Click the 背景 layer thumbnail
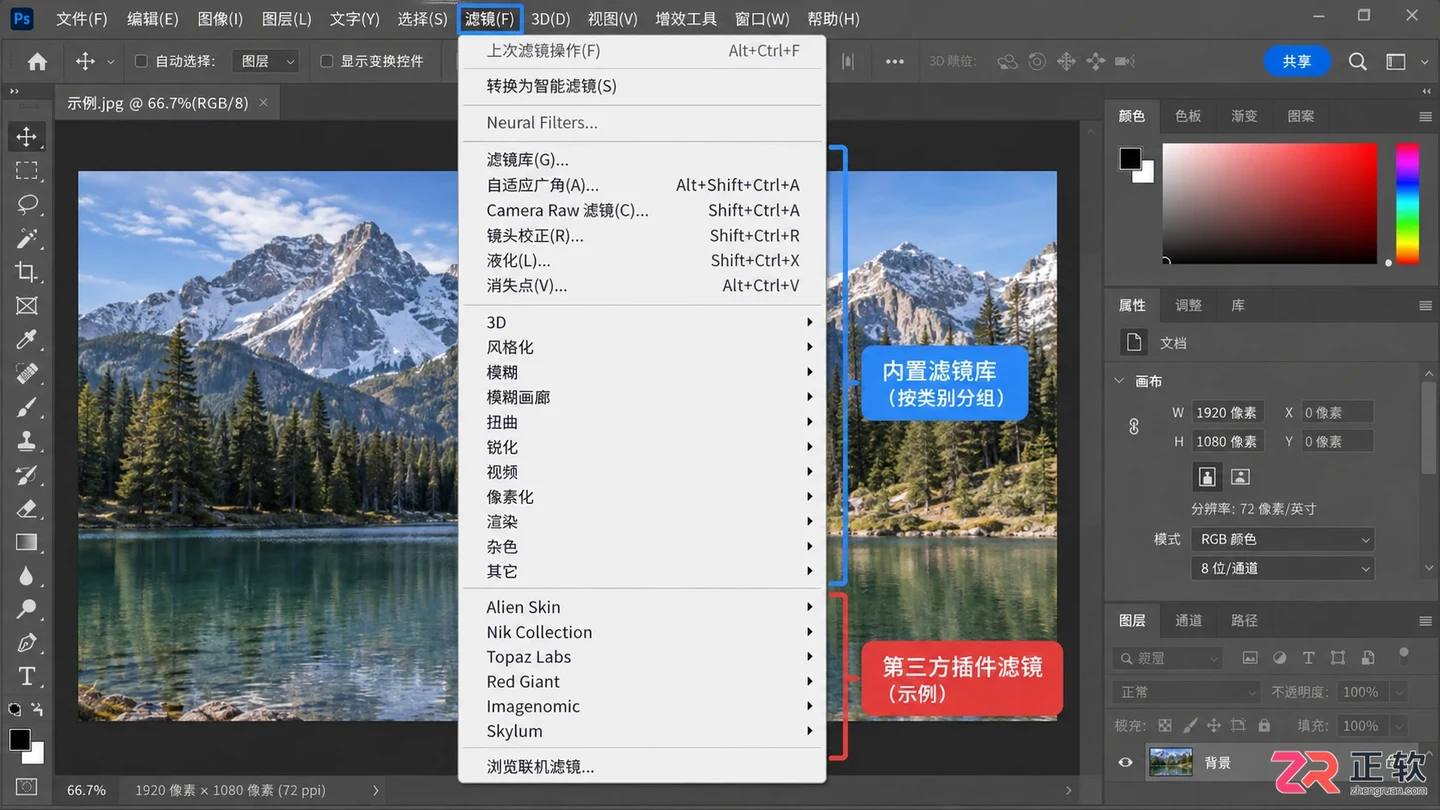This screenshot has width=1440, height=810. (x=1171, y=763)
